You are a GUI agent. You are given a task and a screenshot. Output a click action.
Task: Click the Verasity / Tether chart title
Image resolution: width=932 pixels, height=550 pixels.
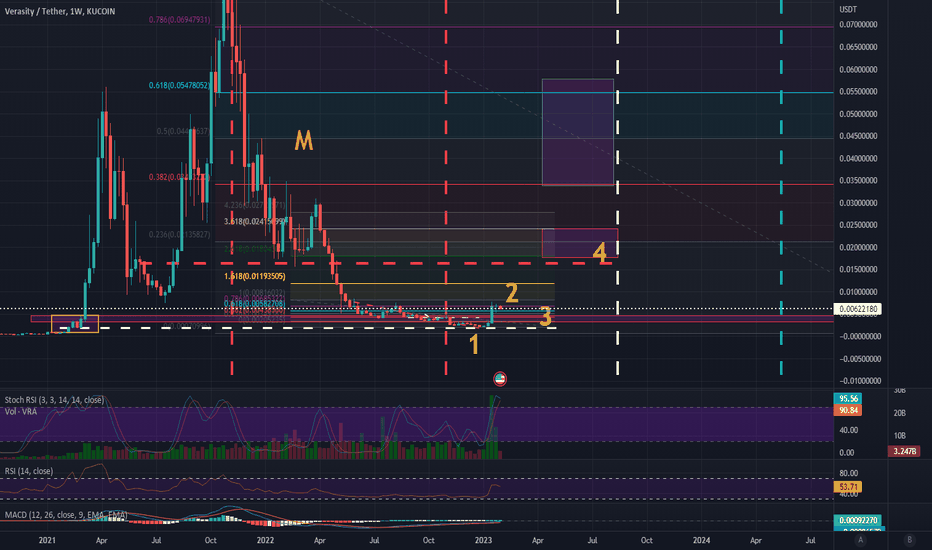click(60, 11)
